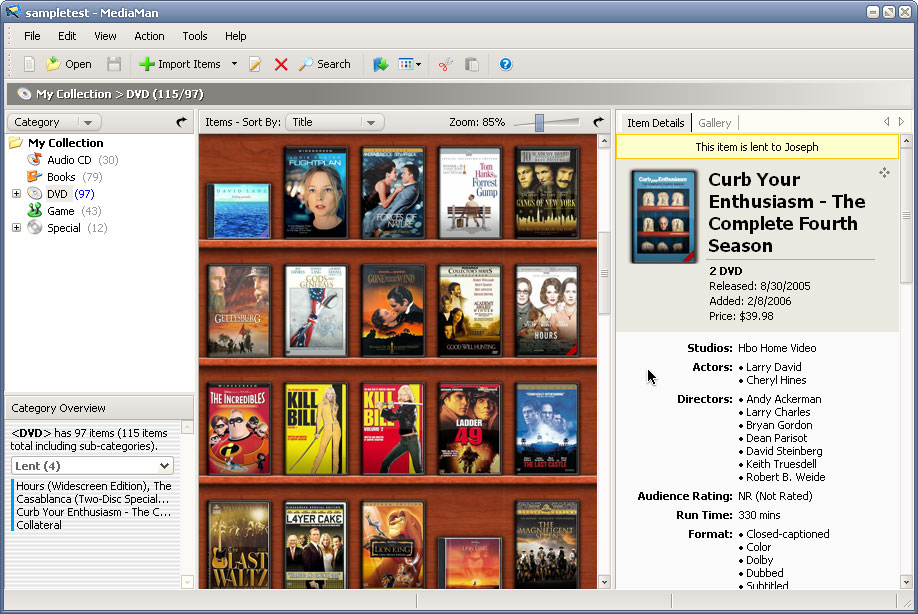Open the Import Items dropdown arrow

234,64
